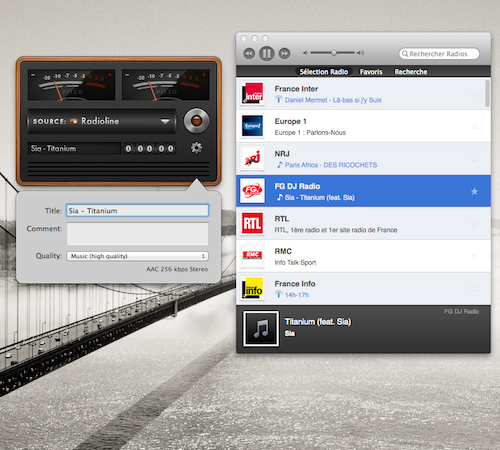Open Quality dropdown 'Music (high quality)'
The image size is (500, 450).
pos(137,256)
